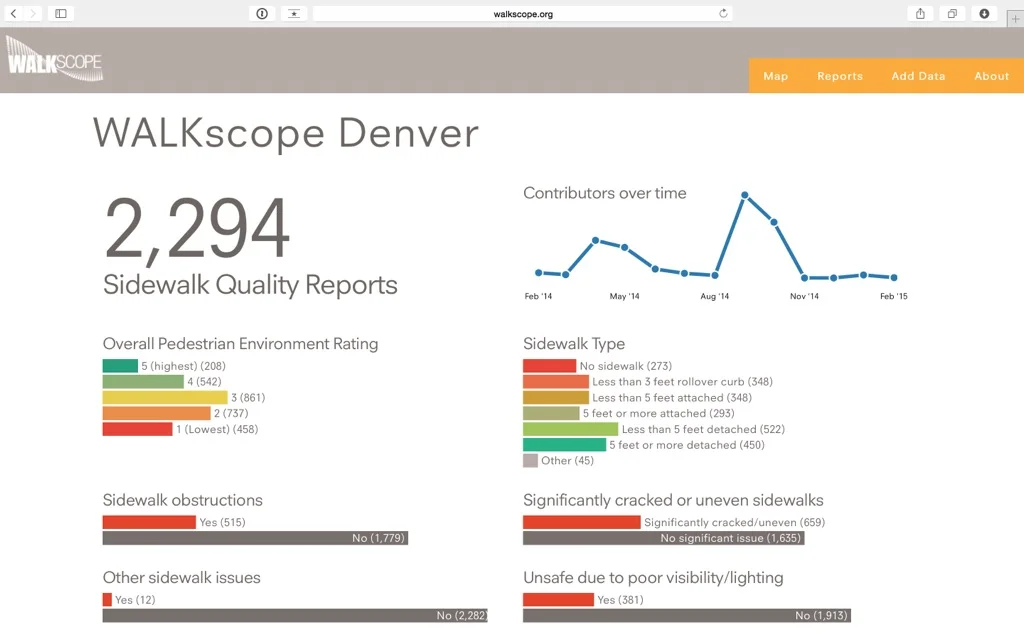Screen dimensions: 1024x640
Task: Click the Less than 5 feet detached bar
Action: [571, 429]
